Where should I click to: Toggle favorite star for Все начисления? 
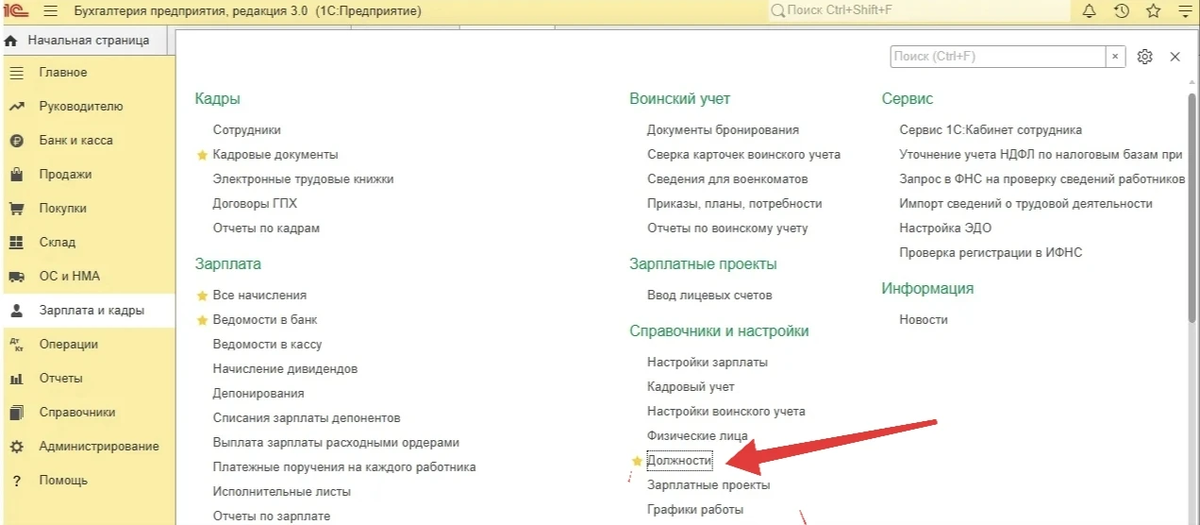pos(202,296)
